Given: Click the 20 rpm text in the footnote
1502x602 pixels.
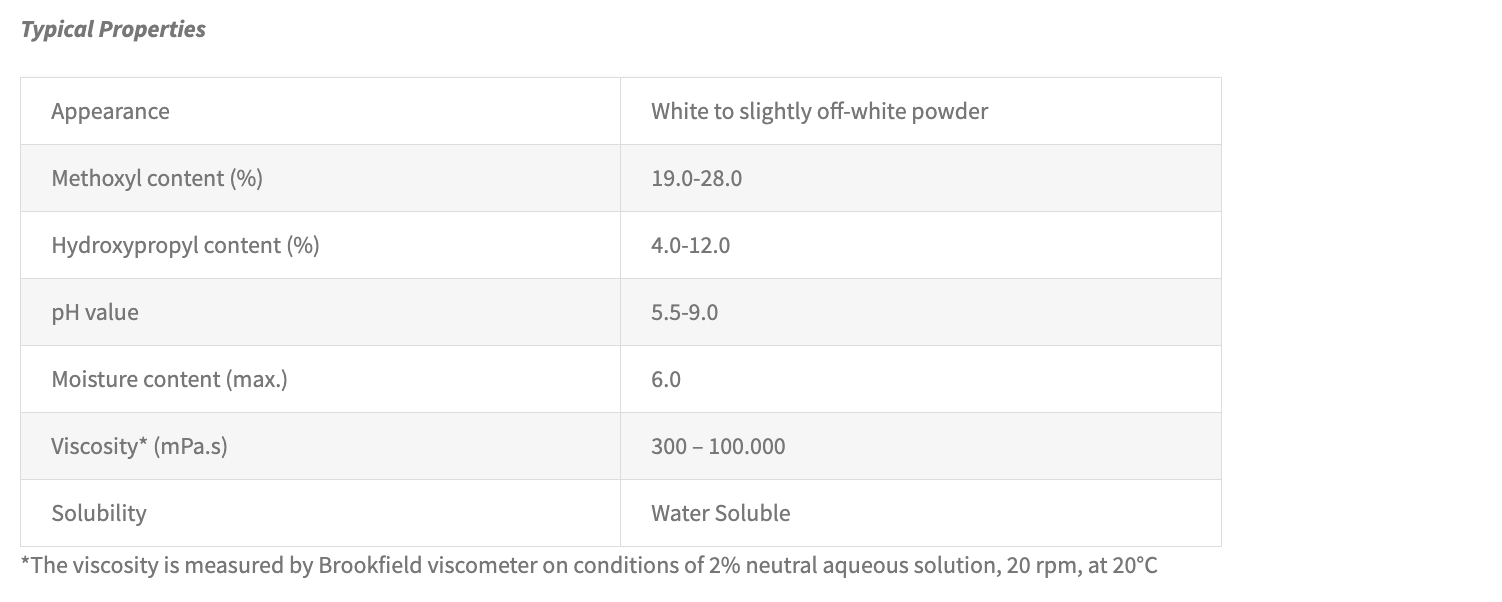Looking at the screenshot, I should [1035, 565].
